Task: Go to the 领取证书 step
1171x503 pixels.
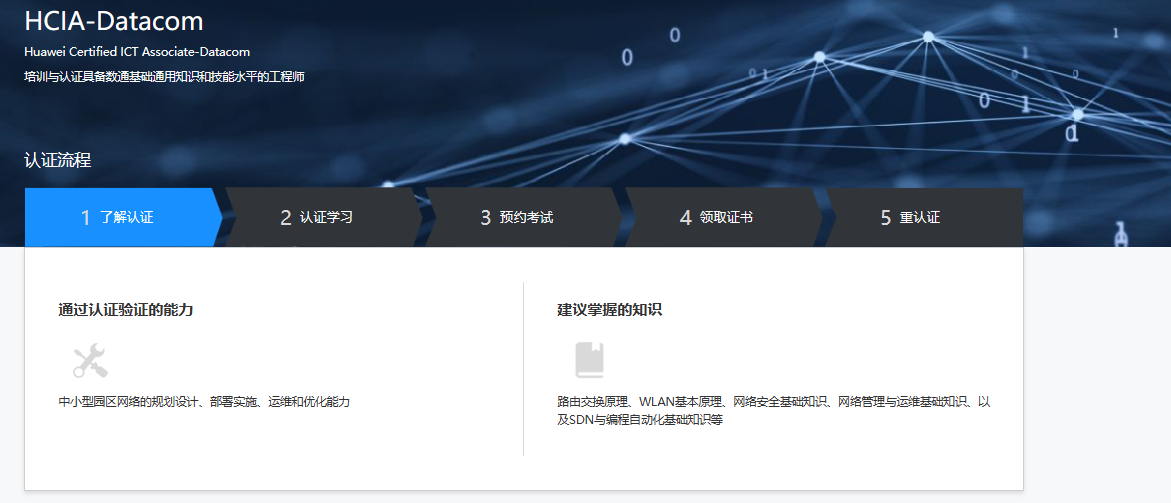Action: (x=723, y=217)
